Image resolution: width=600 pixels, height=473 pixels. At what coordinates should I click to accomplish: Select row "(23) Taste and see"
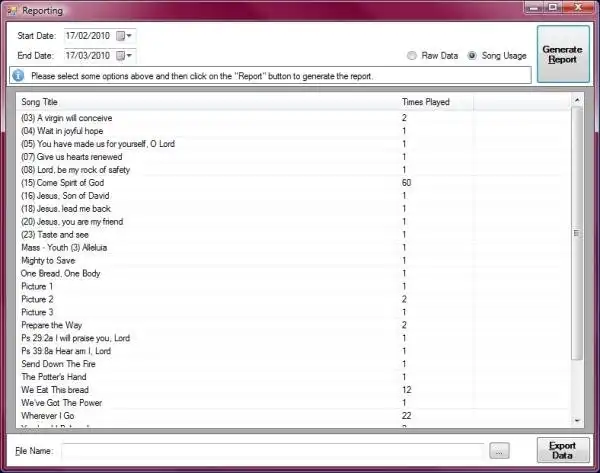coord(293,235)
